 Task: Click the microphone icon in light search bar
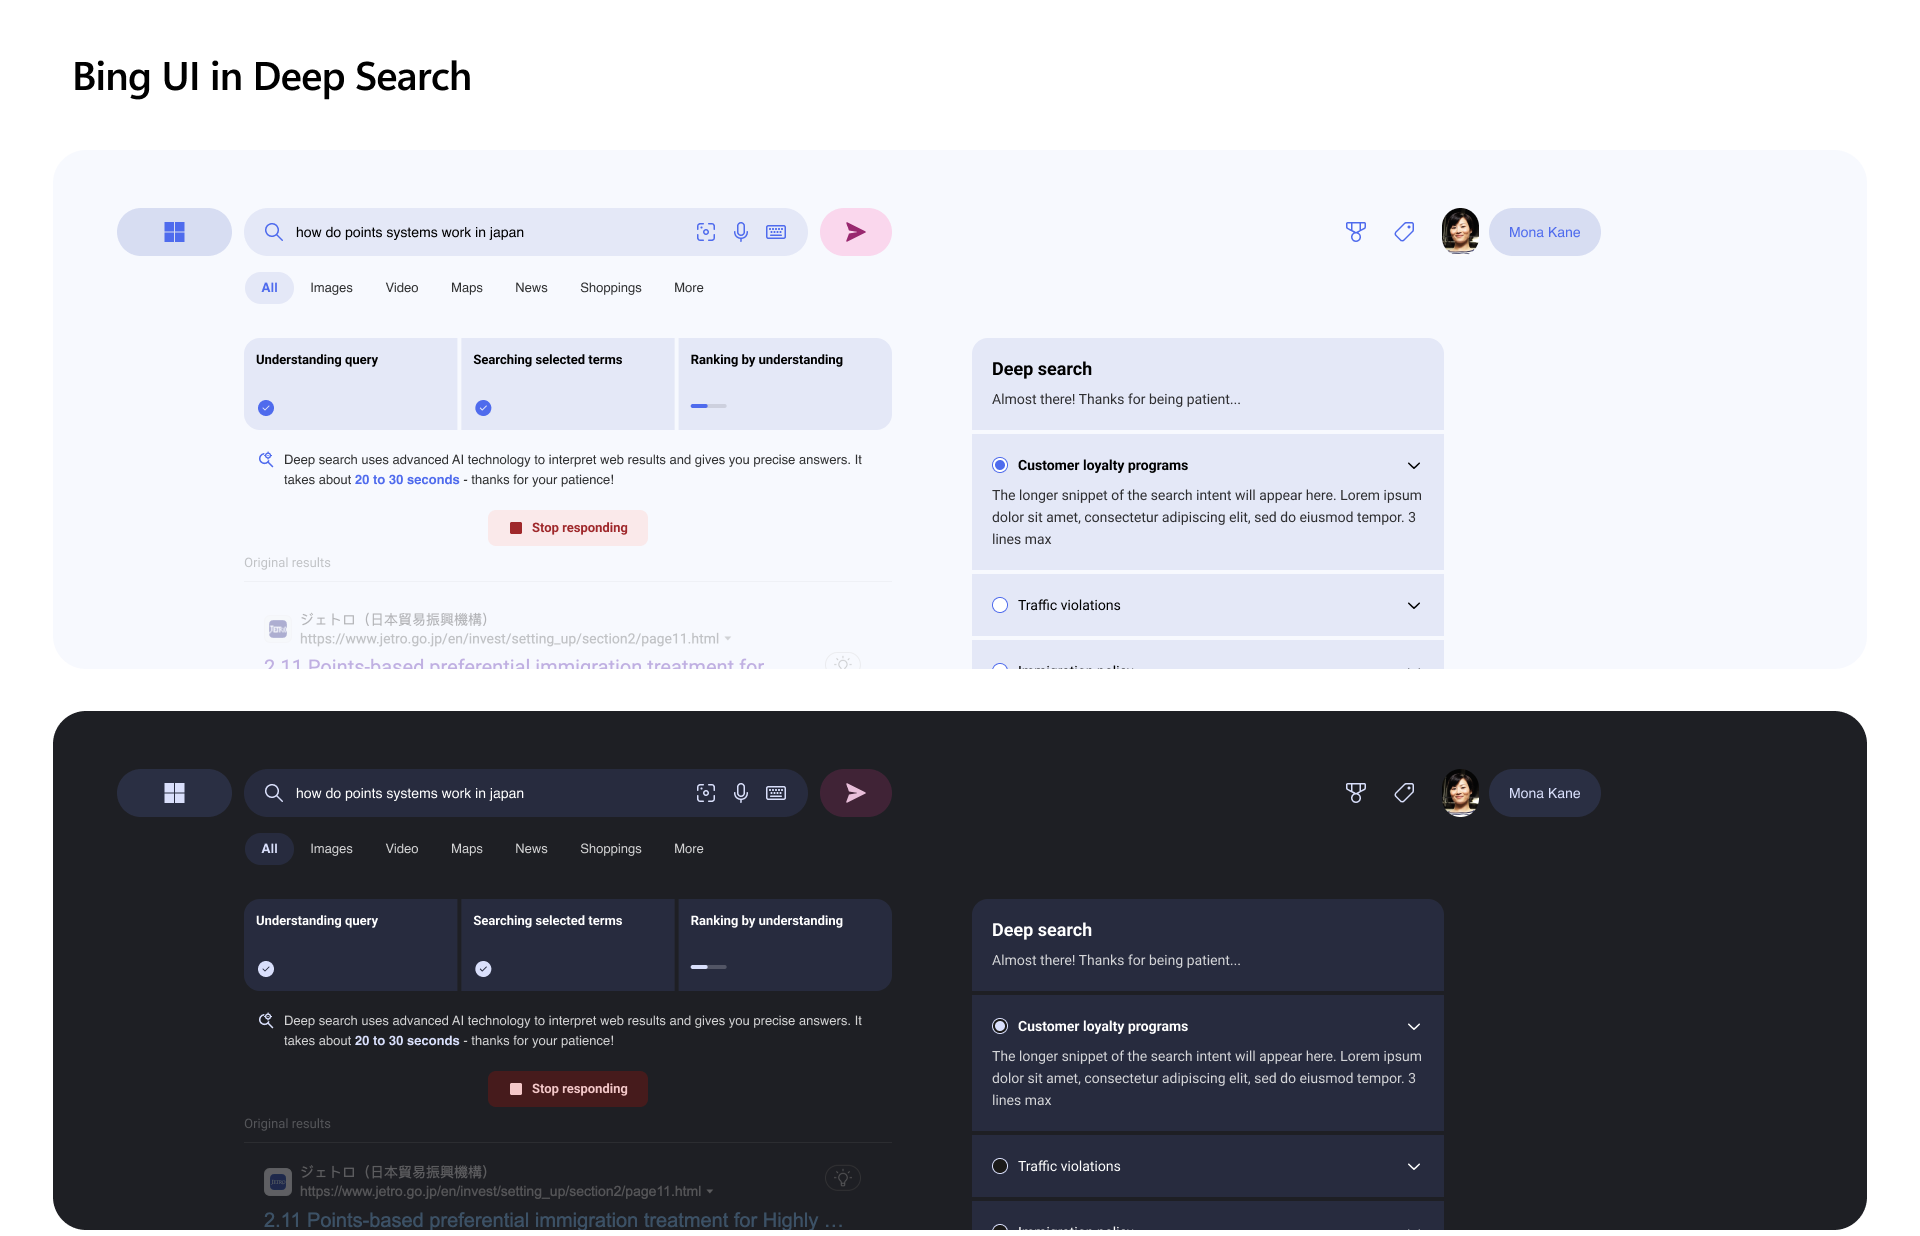(x=741, y=232)
